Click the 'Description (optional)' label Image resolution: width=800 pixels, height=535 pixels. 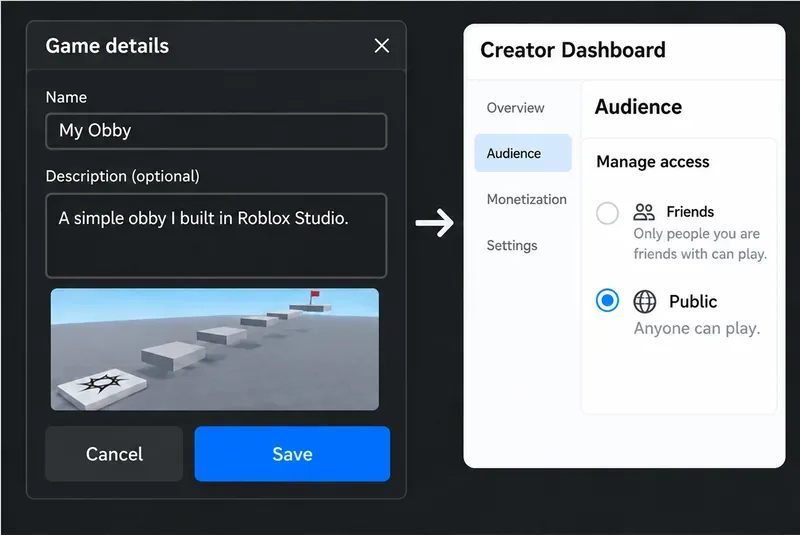(x=122, y=176)
